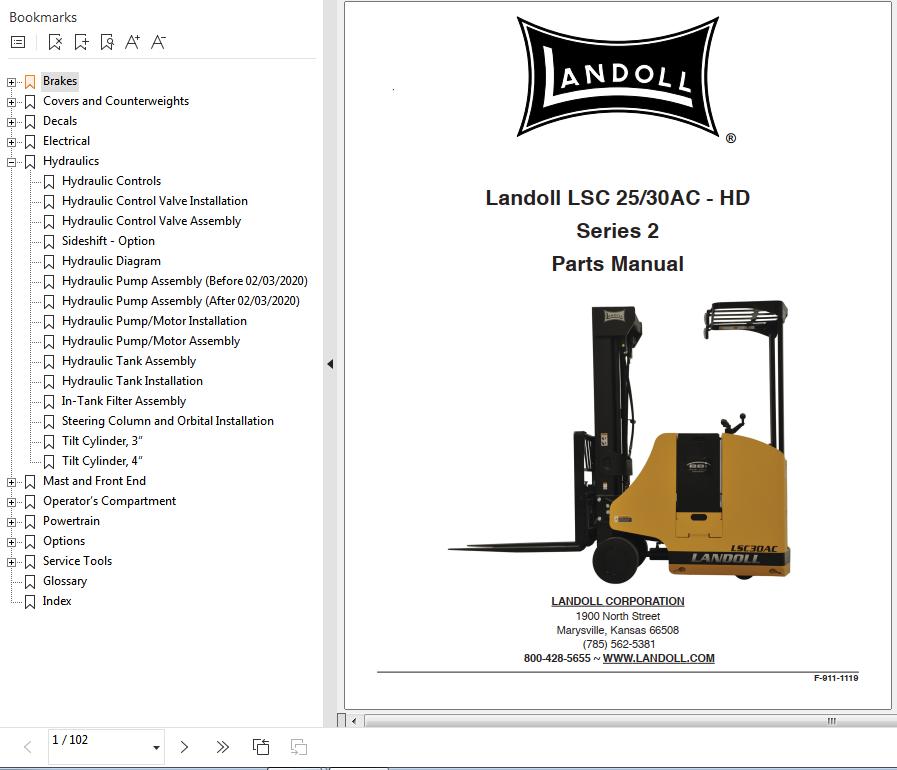The height and width of the screenshot is (770, 897).
Task: Select the Hydraulics bookmark
Action: click(71, 161)
